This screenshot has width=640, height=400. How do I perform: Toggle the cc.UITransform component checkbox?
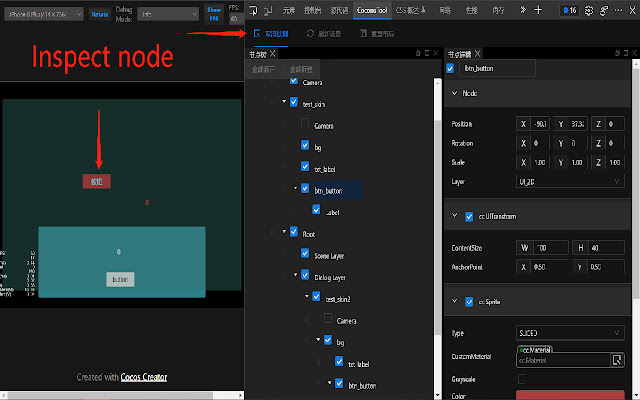click(469, 215)
